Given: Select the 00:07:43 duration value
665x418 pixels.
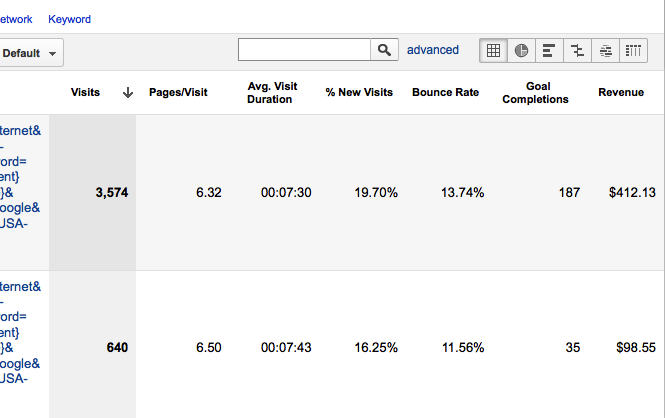Looking at the screenshot, I should (x=286, y=348).
